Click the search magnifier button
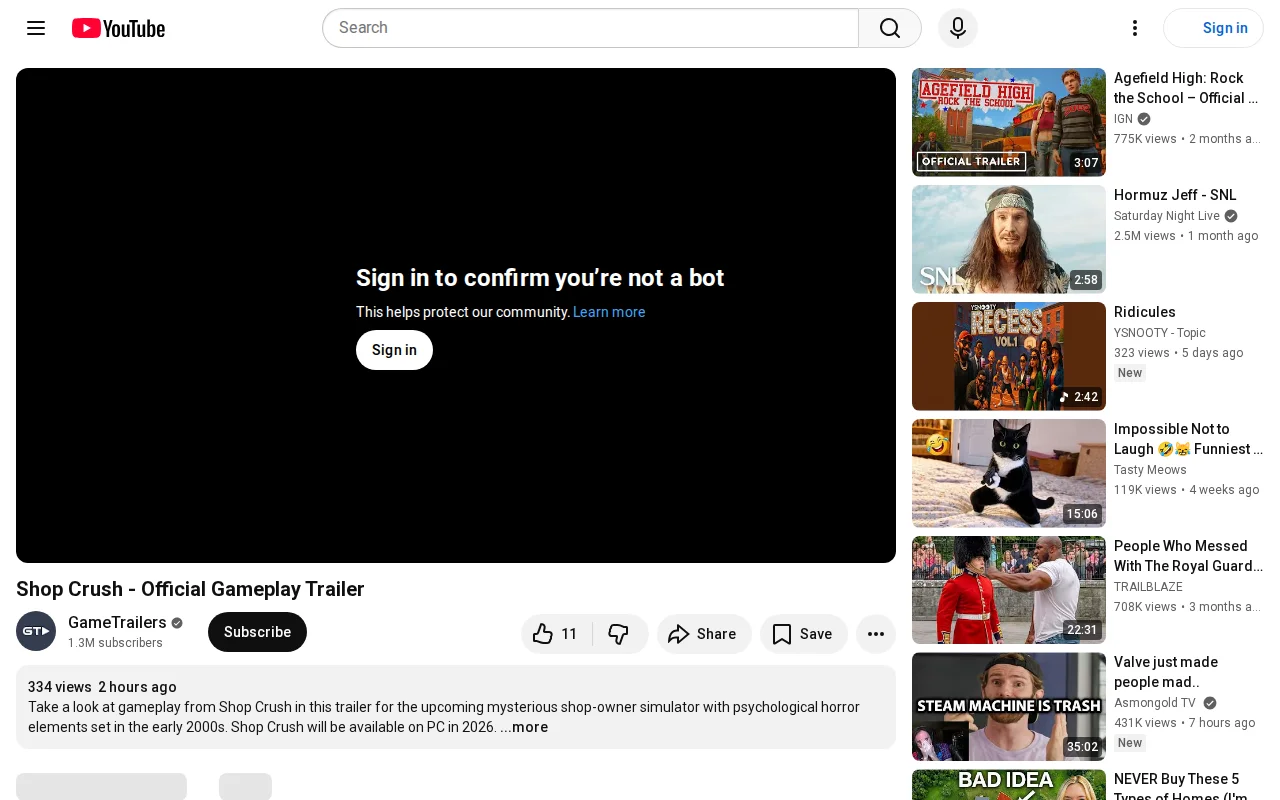Screen dimensions: 1280x800 (x=890, y=28)
